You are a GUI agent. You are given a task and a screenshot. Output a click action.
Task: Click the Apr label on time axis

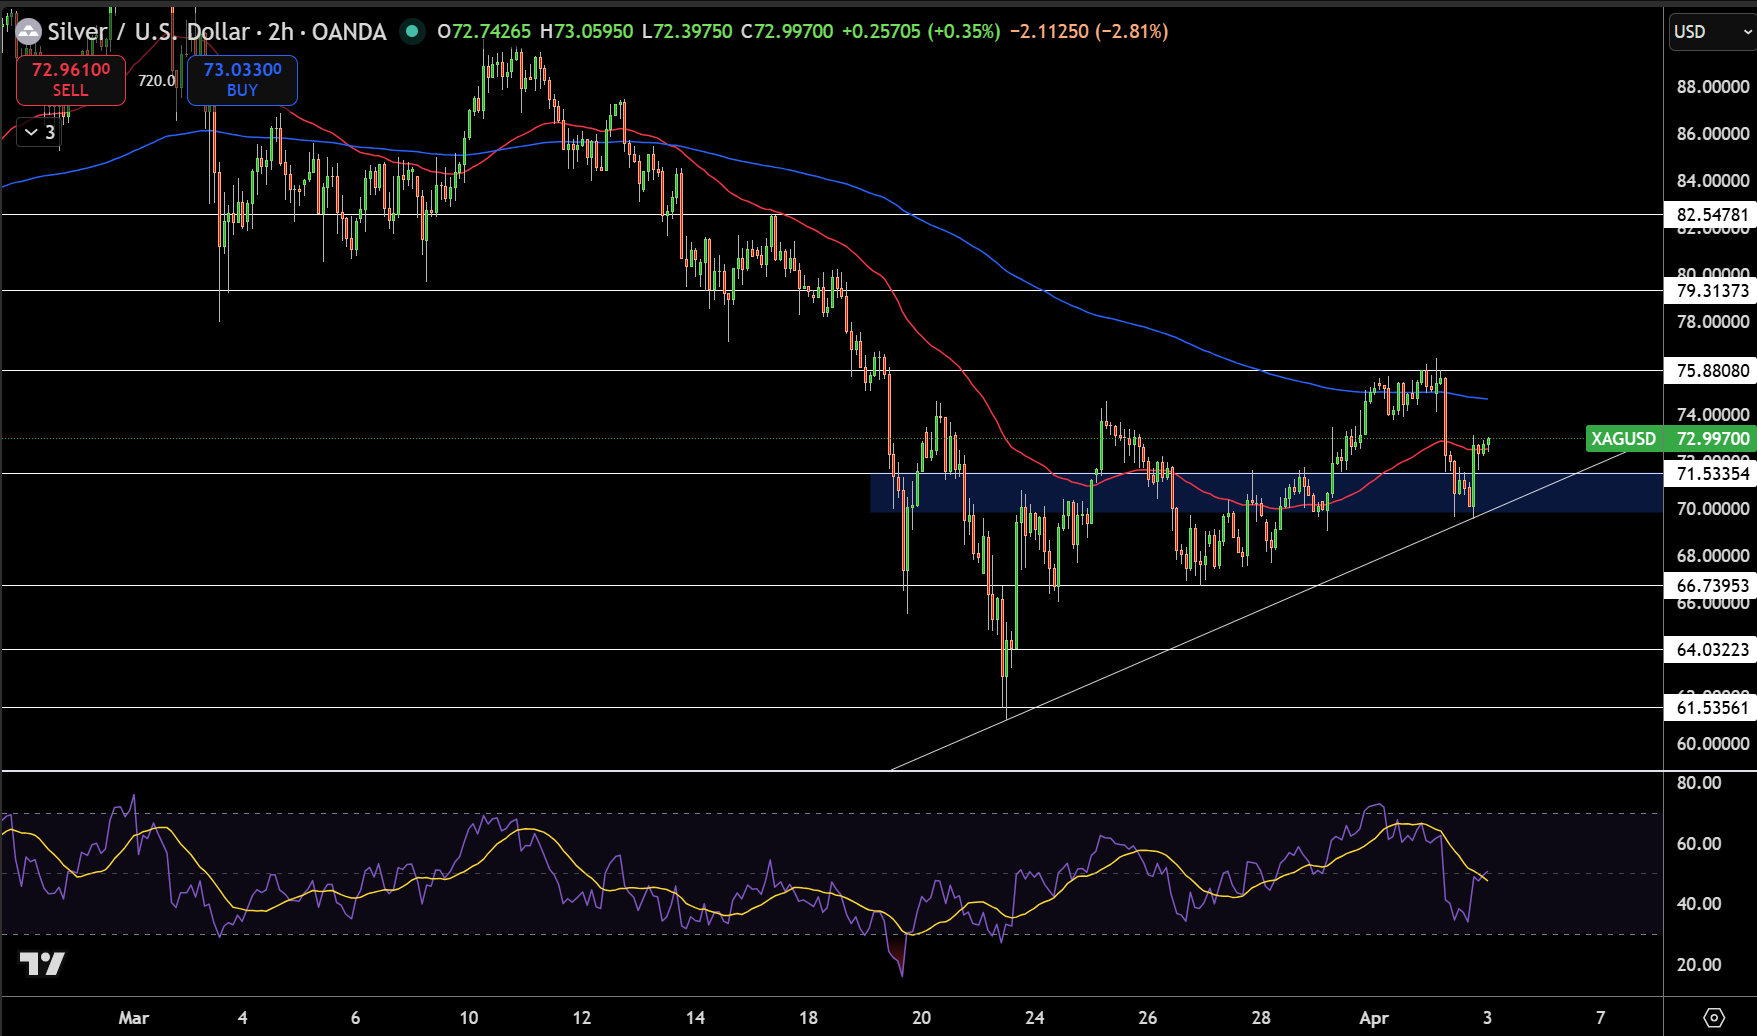coord(1374,1018)
